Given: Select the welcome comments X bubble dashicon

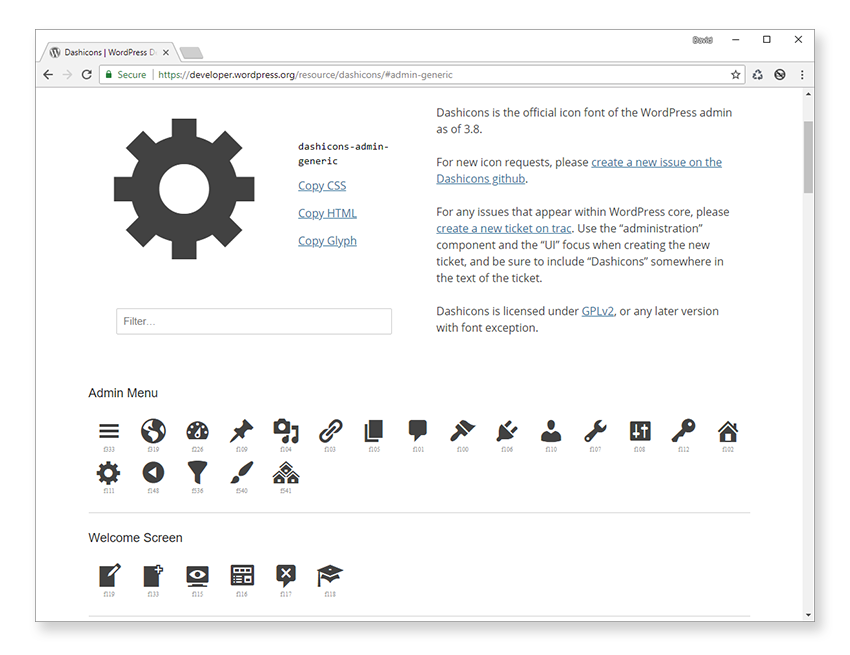Looking at the screenshot, I should click(286, 576).
